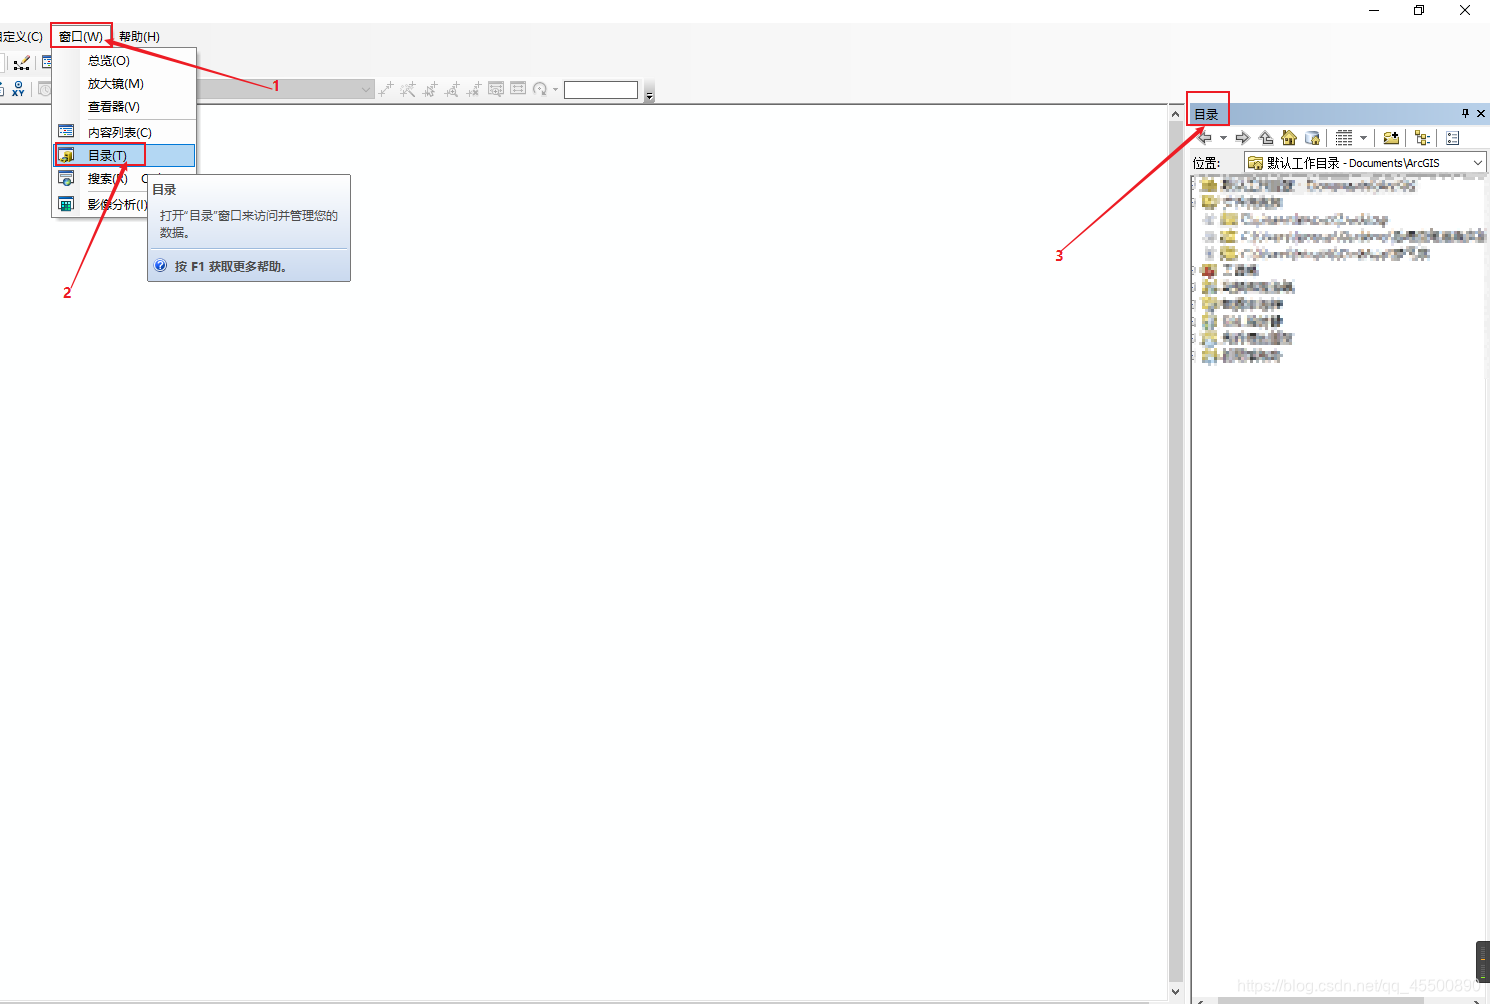Viewport: 1490px width, 1004px height.
Task: Click the Go to home folder icon
Action: [1289, 138]
